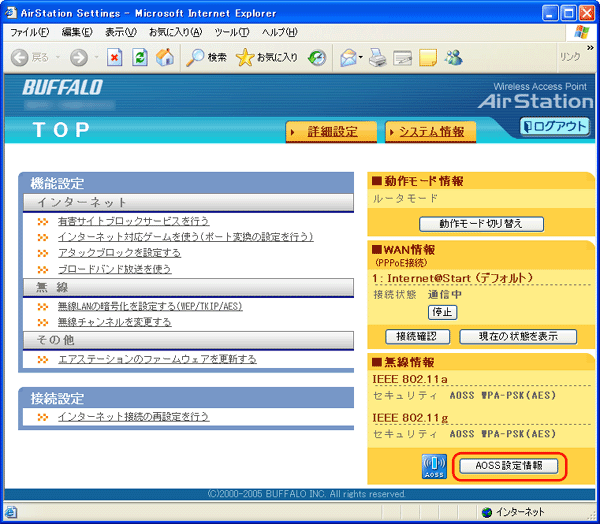Open the ヘルプ(H) menu
This screenshot has width=600, height=524.
click(x=279, y=33)
